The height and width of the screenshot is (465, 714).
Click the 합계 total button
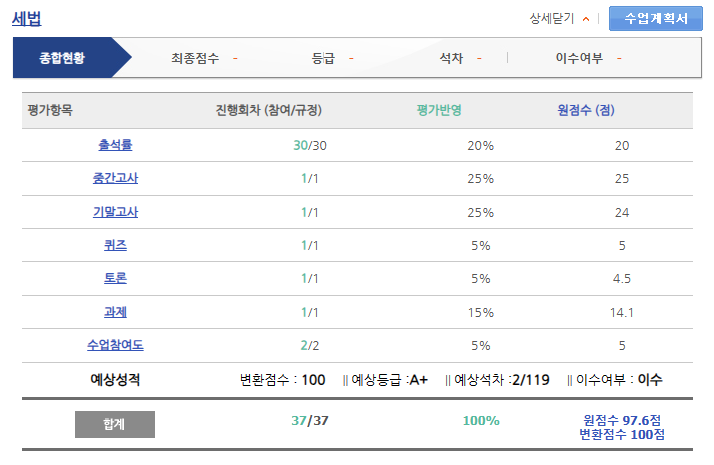click(115, 424)
